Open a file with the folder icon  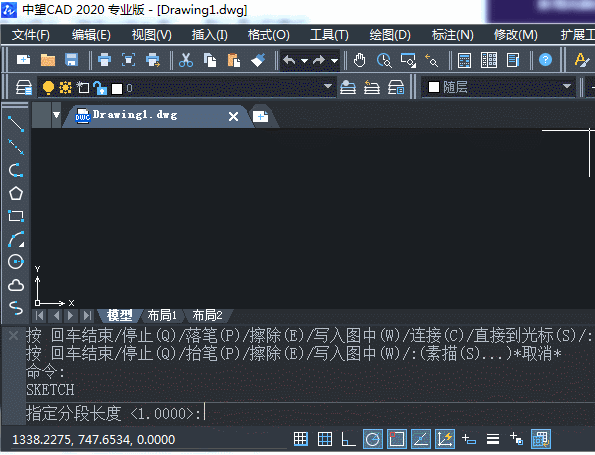48,60
